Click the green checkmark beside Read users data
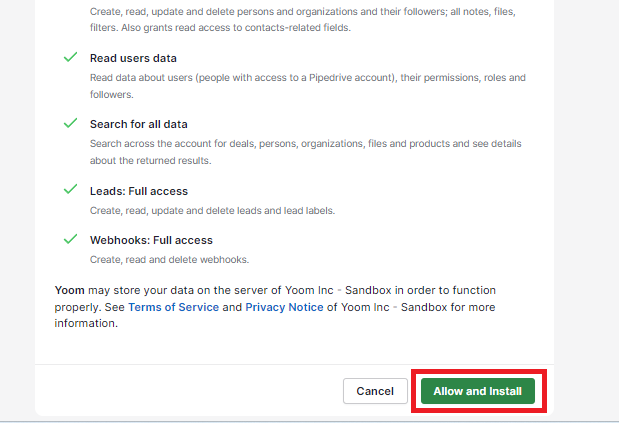The image size is (619, 423). pos(70,58)
